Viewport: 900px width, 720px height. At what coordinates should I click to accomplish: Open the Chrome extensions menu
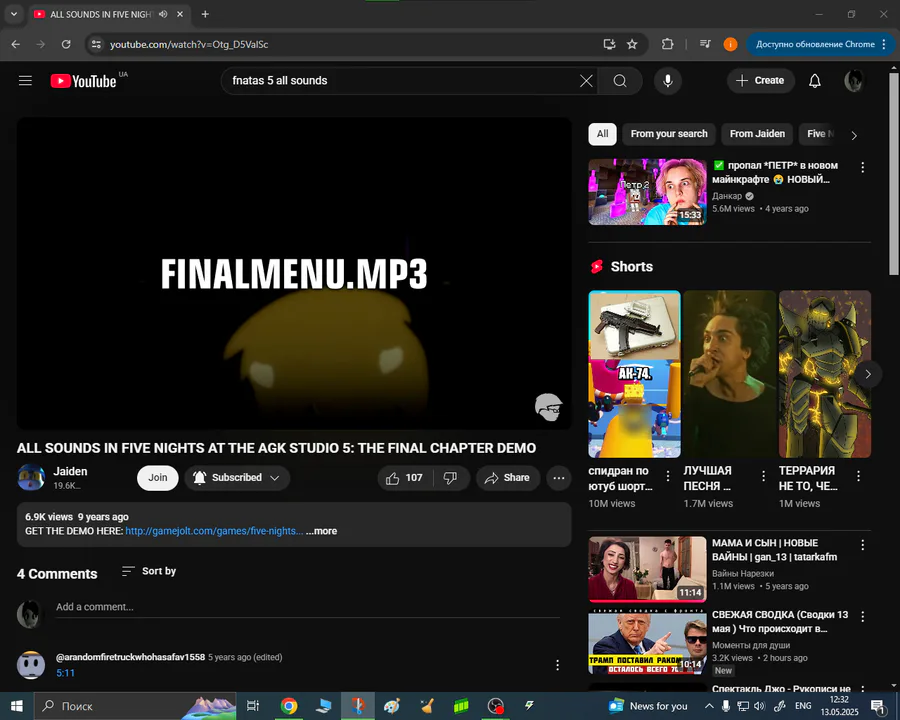click(667, 44)
